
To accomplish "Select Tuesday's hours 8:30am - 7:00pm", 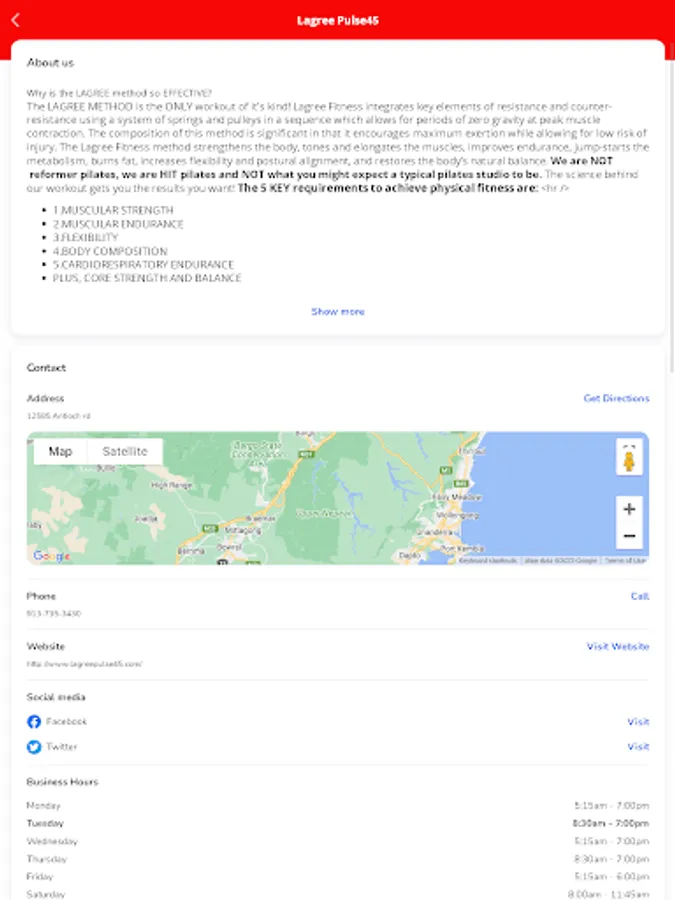I will (x=611, y=824).
